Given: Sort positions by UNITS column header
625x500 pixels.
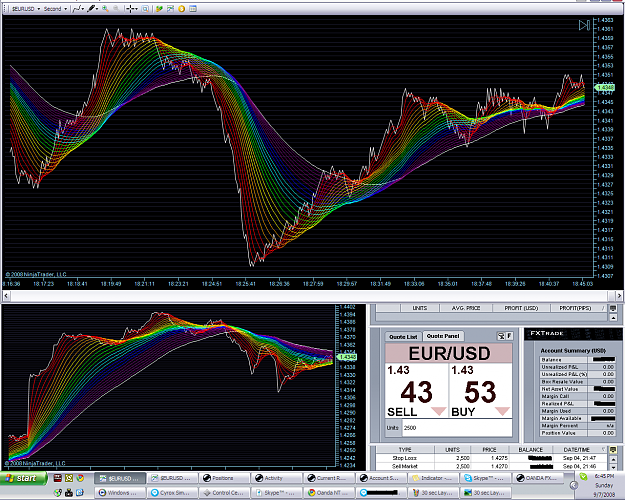Looking at the screenshot, I should click(420, 308).
